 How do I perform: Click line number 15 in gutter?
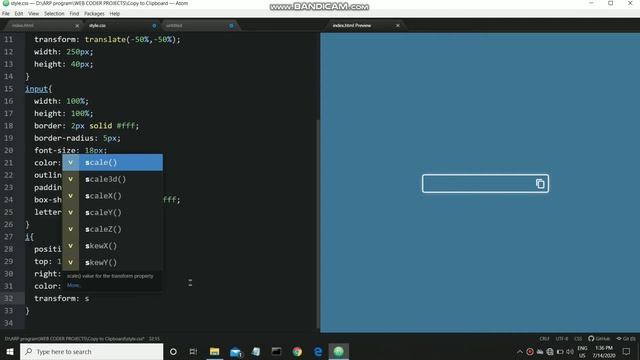tap(9, 89)
